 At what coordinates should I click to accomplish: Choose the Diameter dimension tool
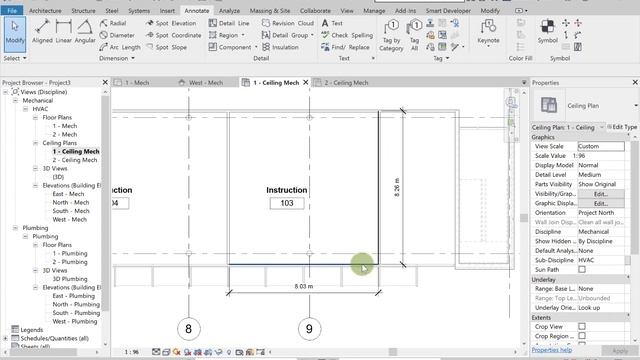(117, 35)
